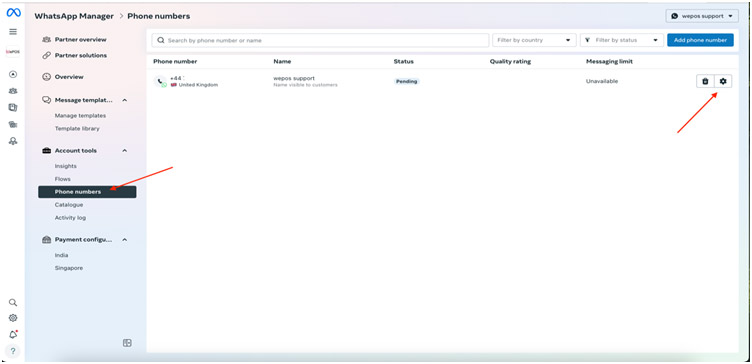The width and height of the screenshot is (752, 364).
Task: Click magnifier icon in phone search box
Action: point(161,40)
